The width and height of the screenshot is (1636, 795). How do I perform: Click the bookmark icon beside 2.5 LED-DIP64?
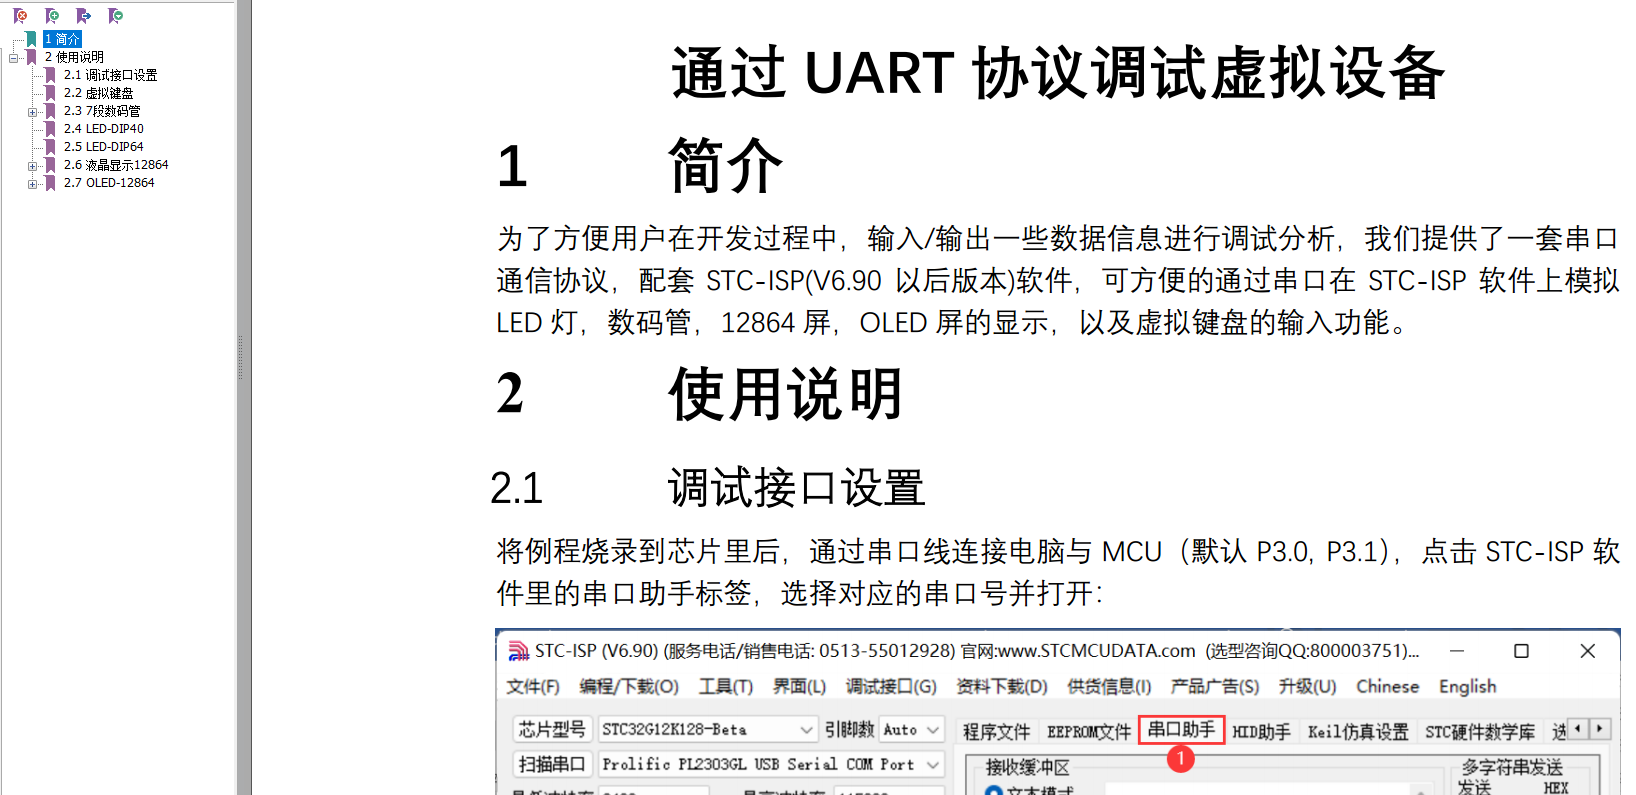51,147
